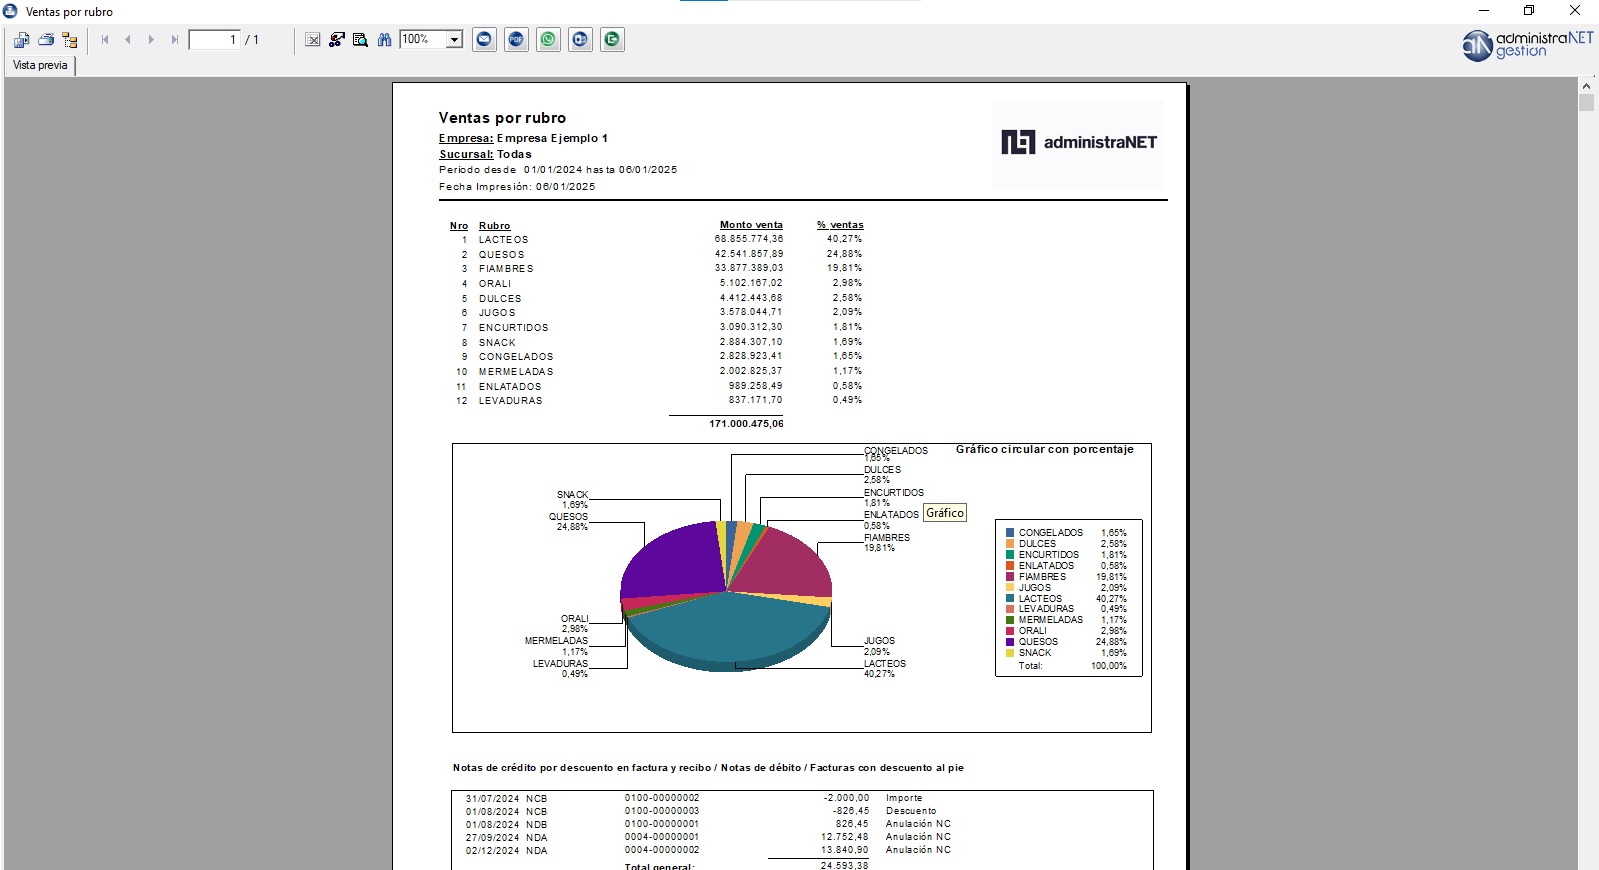Click the total 171.000.475,06
Viewport: 1599px width, 870px height.
(x=746, y=424)
